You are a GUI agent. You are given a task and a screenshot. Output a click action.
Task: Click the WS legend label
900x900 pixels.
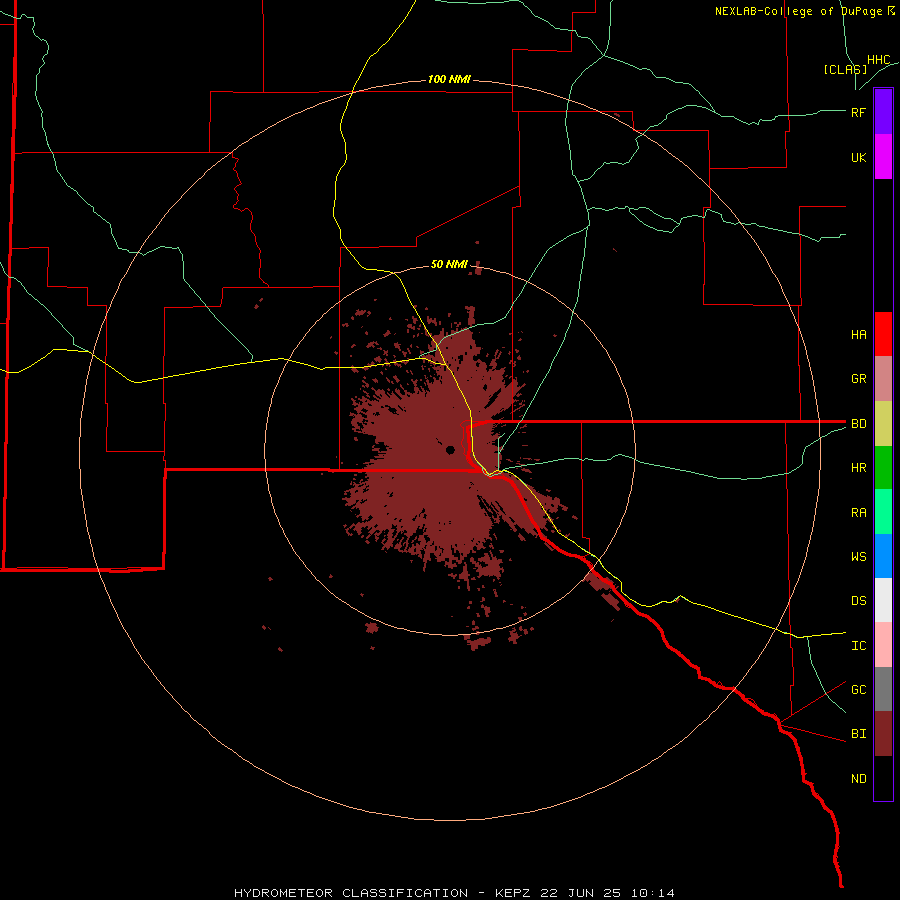(x=858, y=557)
